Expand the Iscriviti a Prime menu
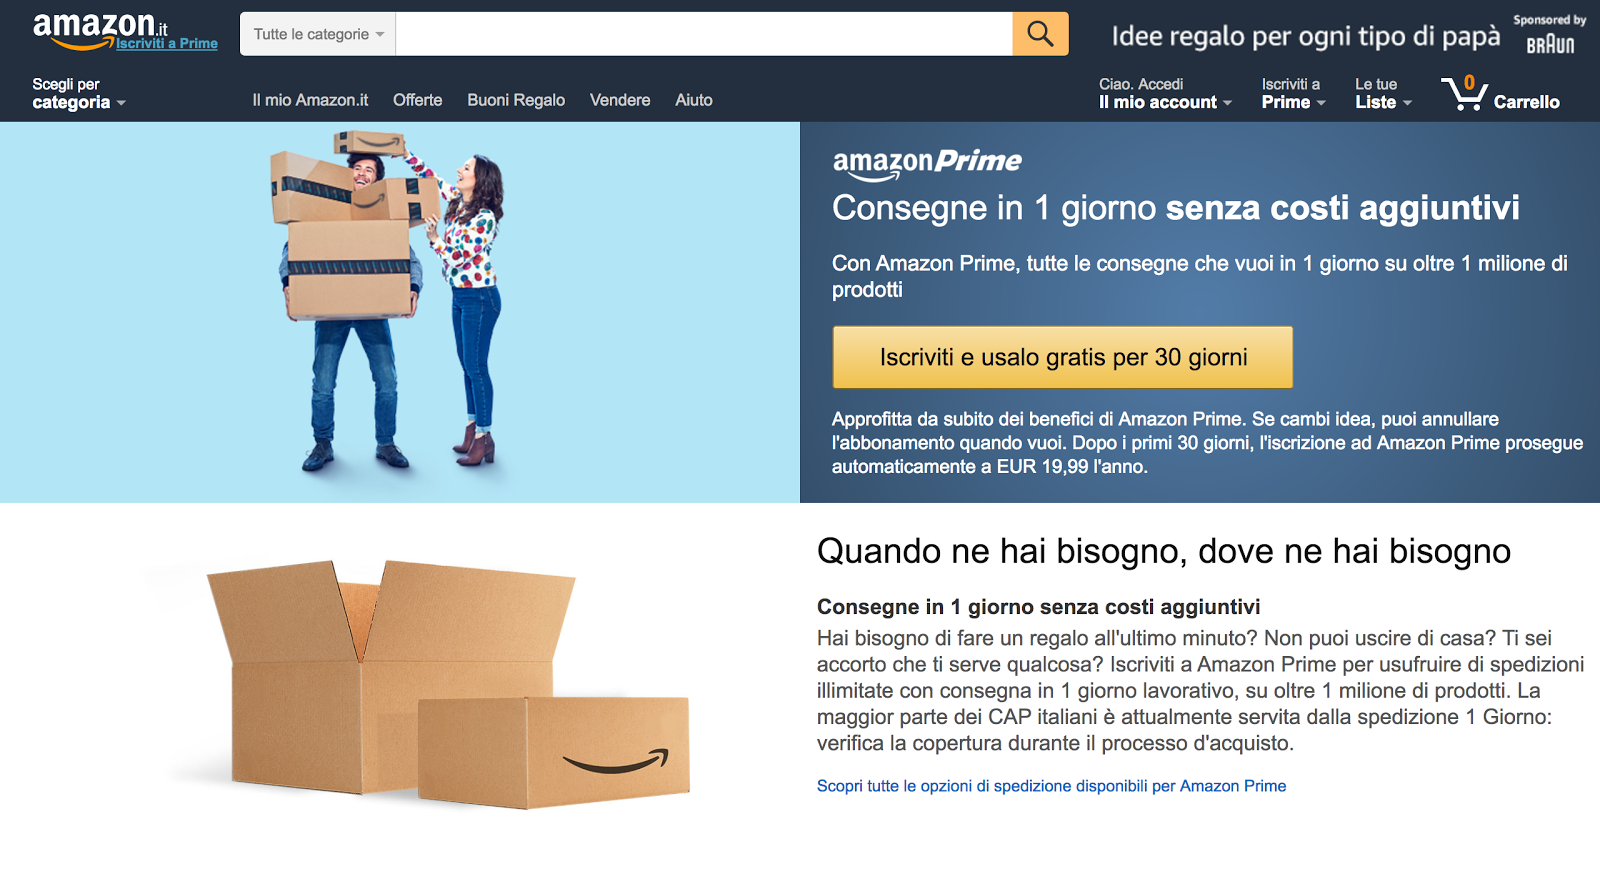The image size is (1600, 869). point(1293,93)
